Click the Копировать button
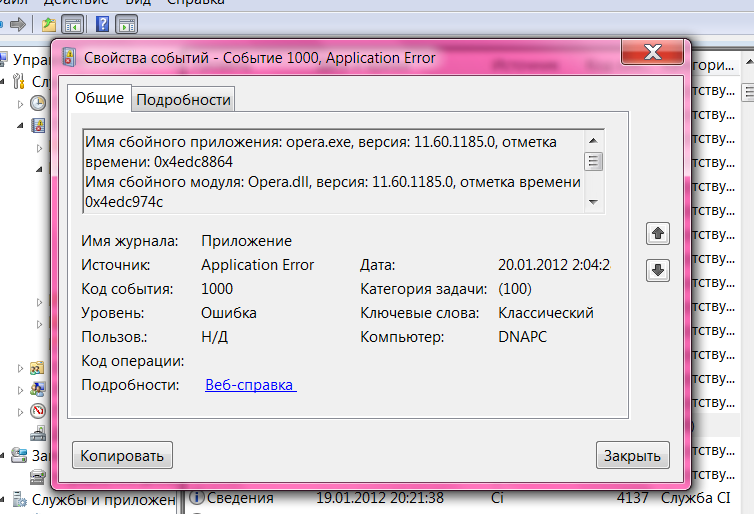Screen dimensions: 754x514 pyautogui.click(x=122, y=455)
